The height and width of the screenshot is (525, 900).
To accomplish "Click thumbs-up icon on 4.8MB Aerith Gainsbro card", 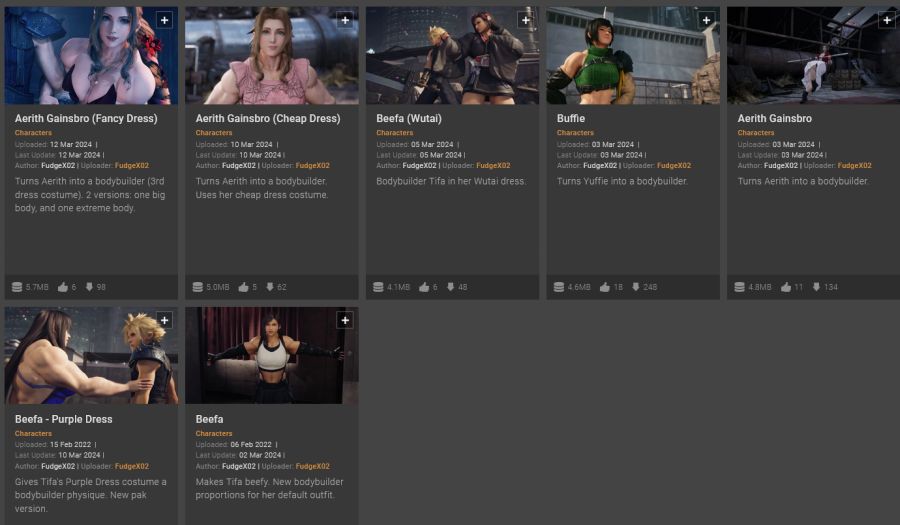I will click(786, 287).
